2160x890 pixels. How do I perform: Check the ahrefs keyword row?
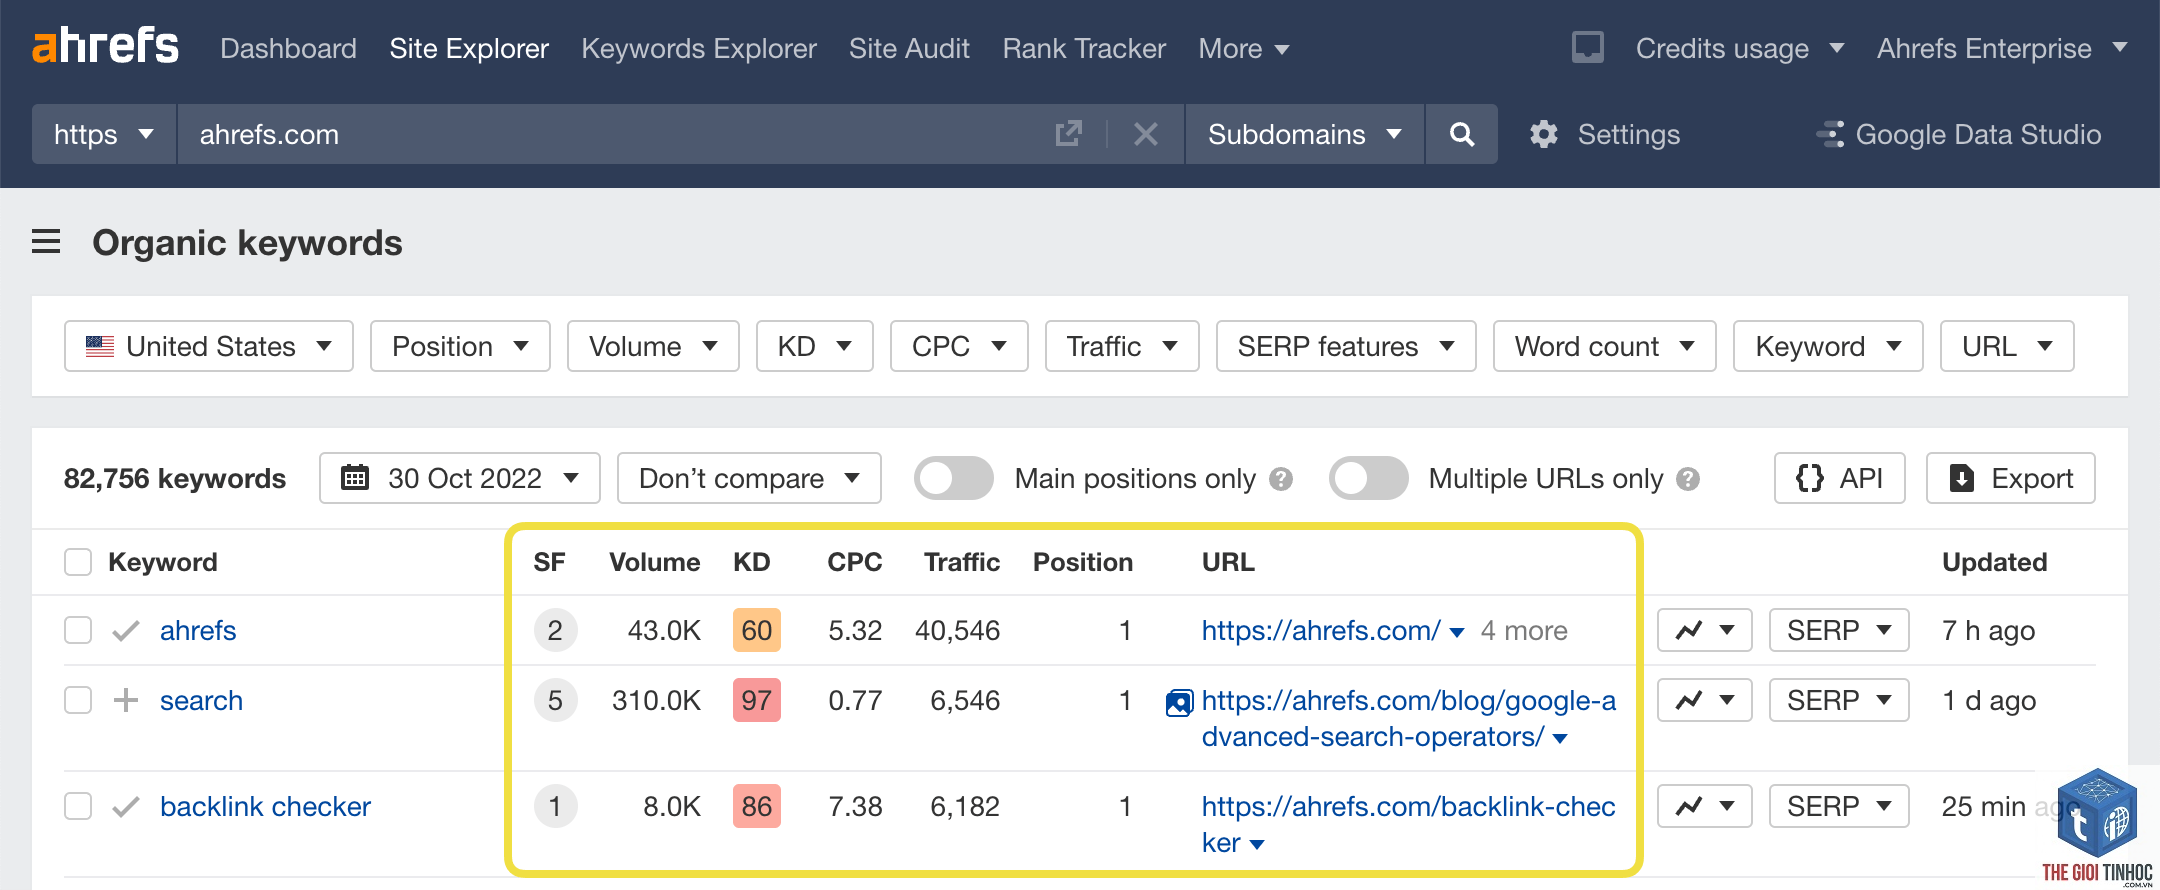[78, 630]
